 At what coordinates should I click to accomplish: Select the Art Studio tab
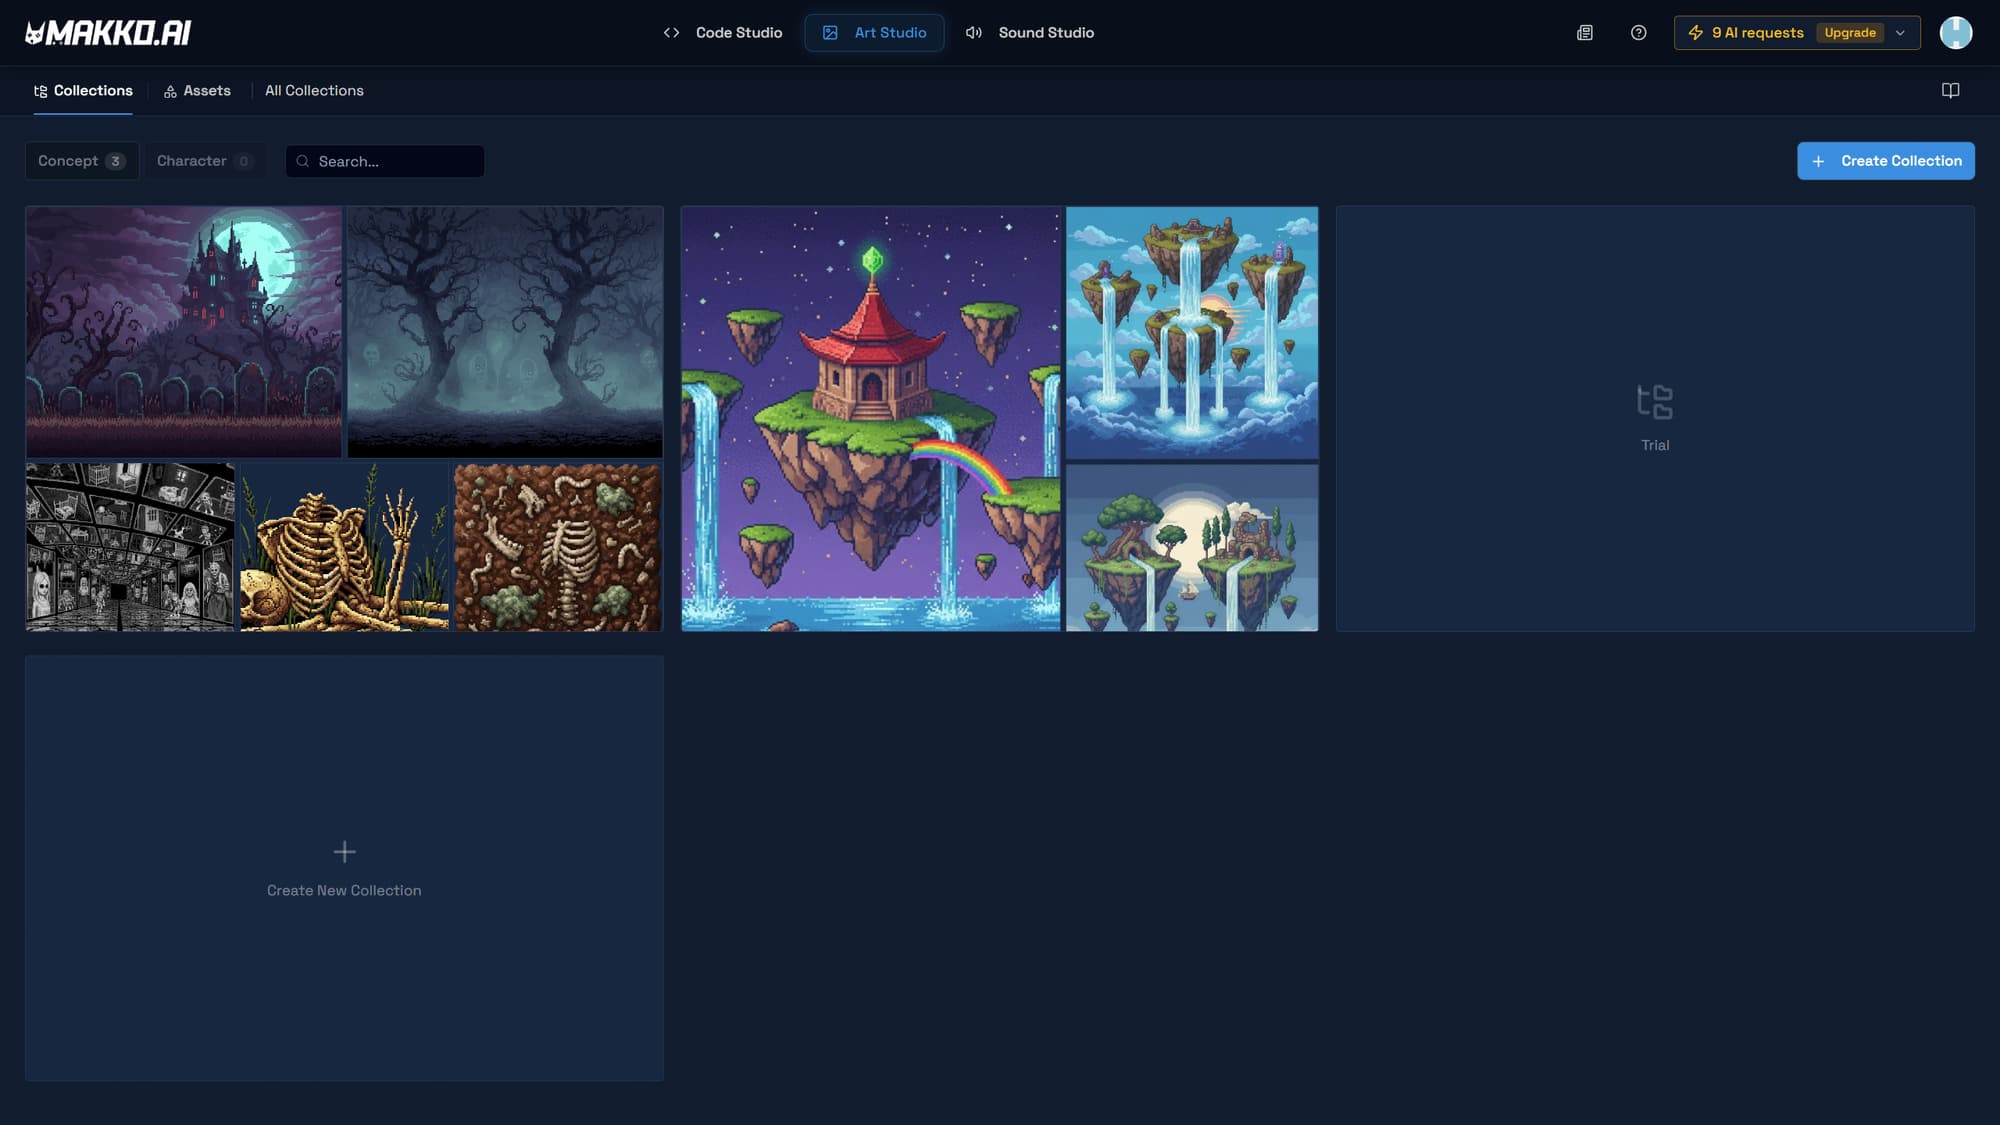(874, 33)
